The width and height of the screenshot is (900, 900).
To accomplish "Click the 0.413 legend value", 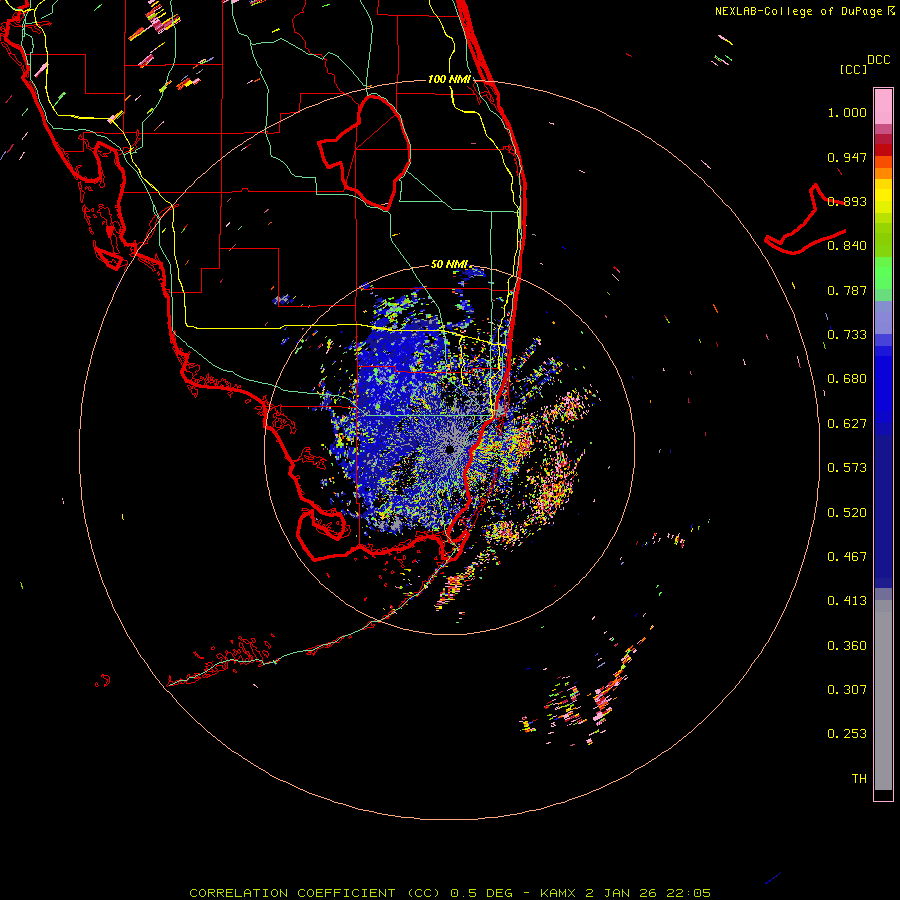I will [847, 601].
